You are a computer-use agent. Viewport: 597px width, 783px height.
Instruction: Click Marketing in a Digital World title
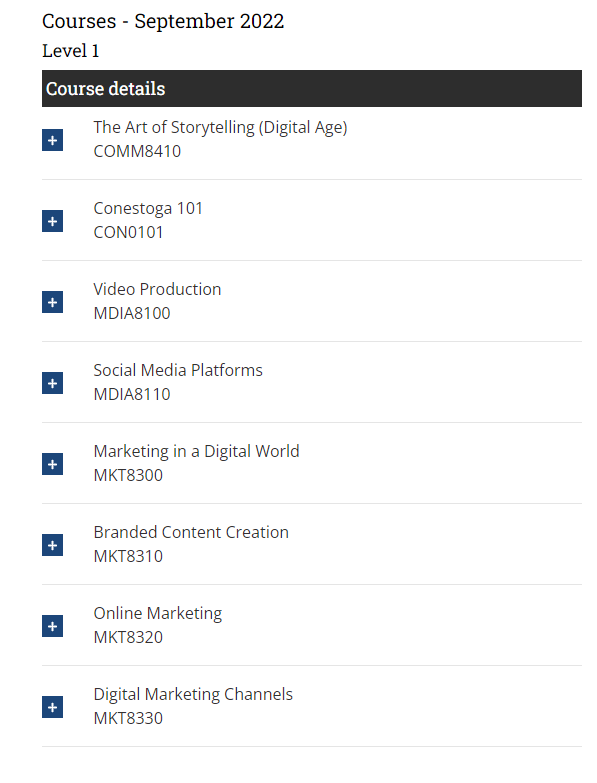click(x=196, y=451)
